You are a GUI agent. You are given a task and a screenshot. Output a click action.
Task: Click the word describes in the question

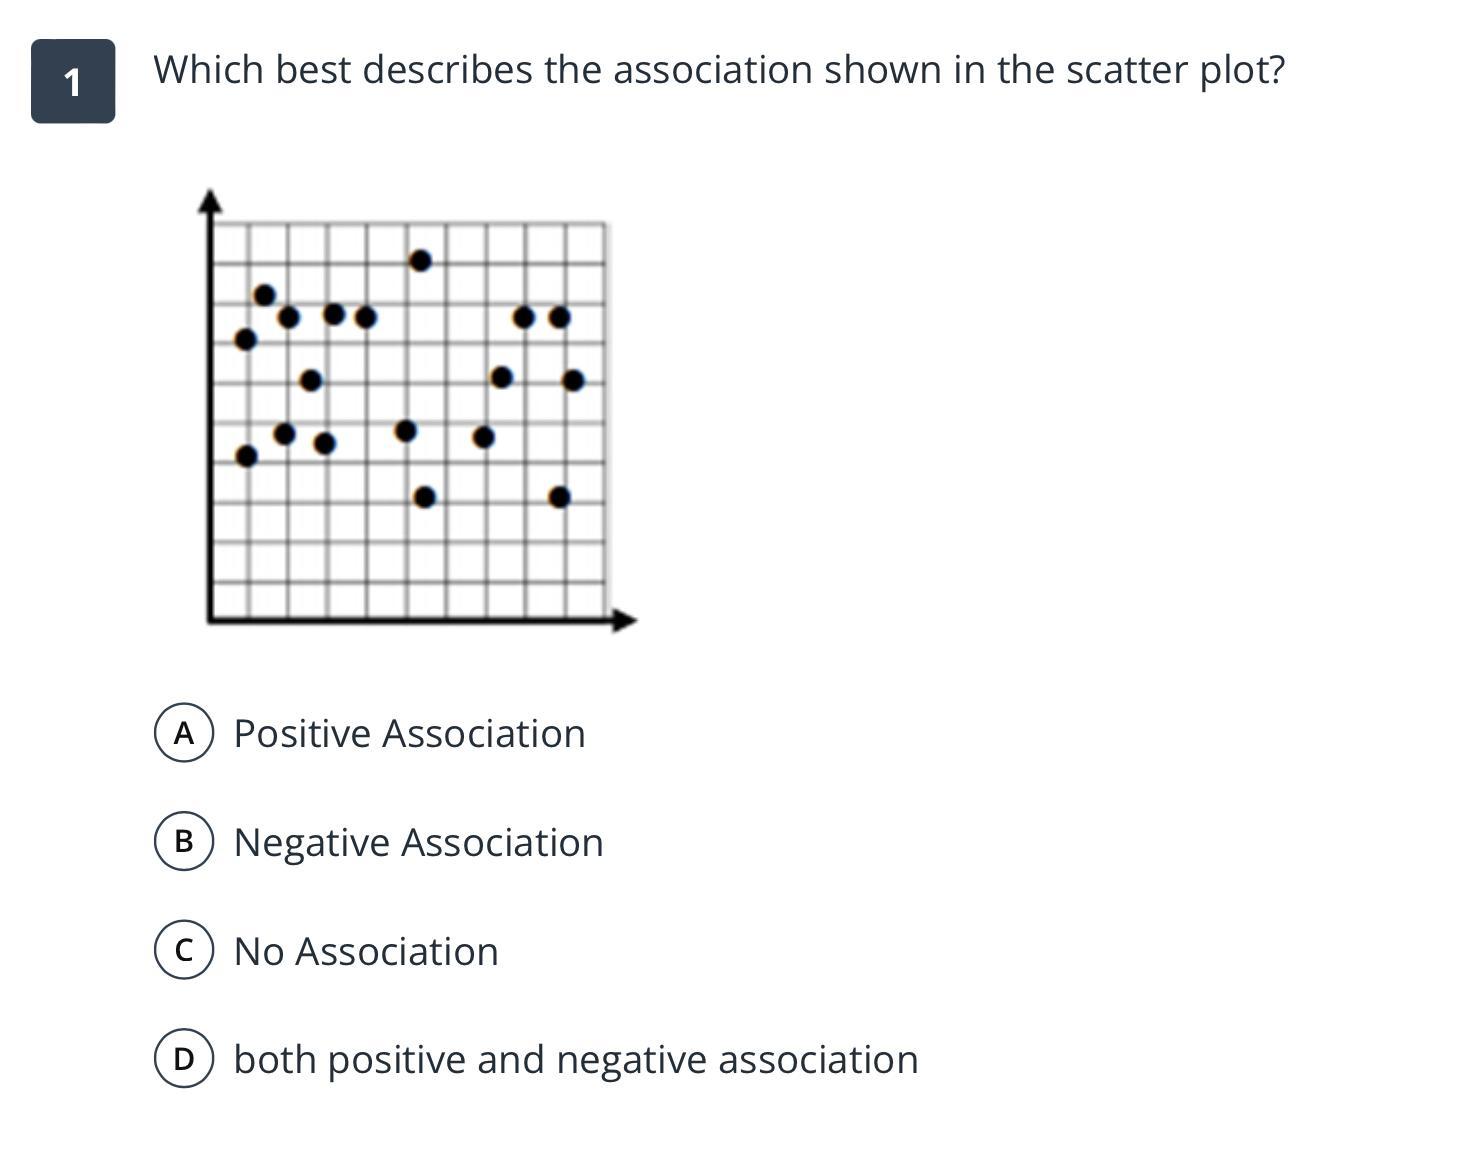[x=448, y=70]
